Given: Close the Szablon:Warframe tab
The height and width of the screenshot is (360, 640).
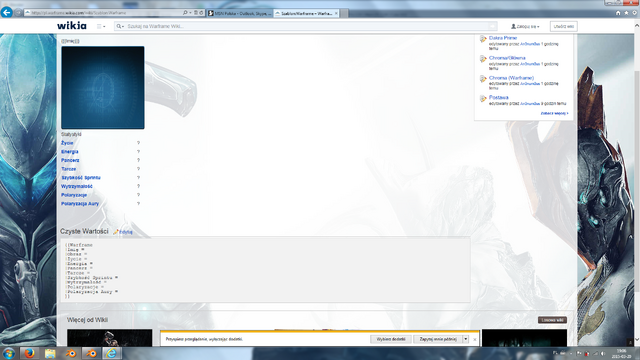Looking at the screenshot, I should [x=336, y=13].
